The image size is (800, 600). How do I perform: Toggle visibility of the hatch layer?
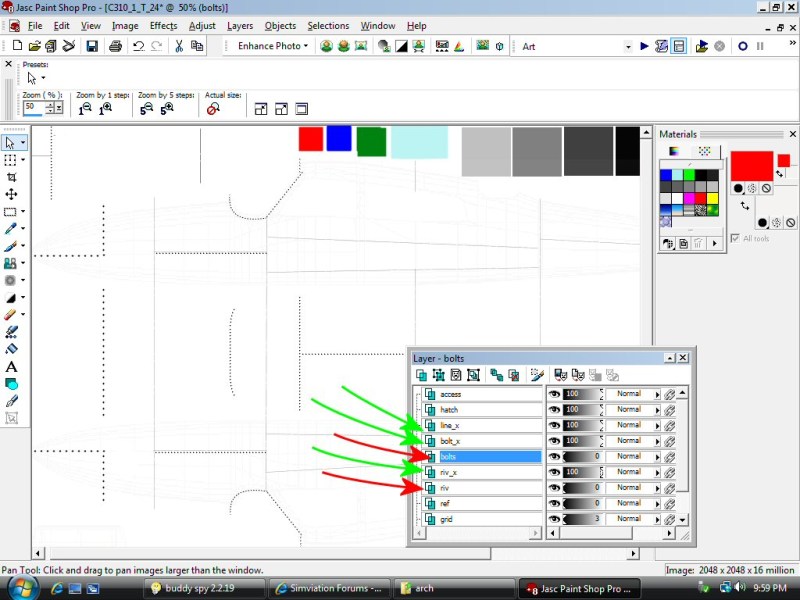pos(554,410)
